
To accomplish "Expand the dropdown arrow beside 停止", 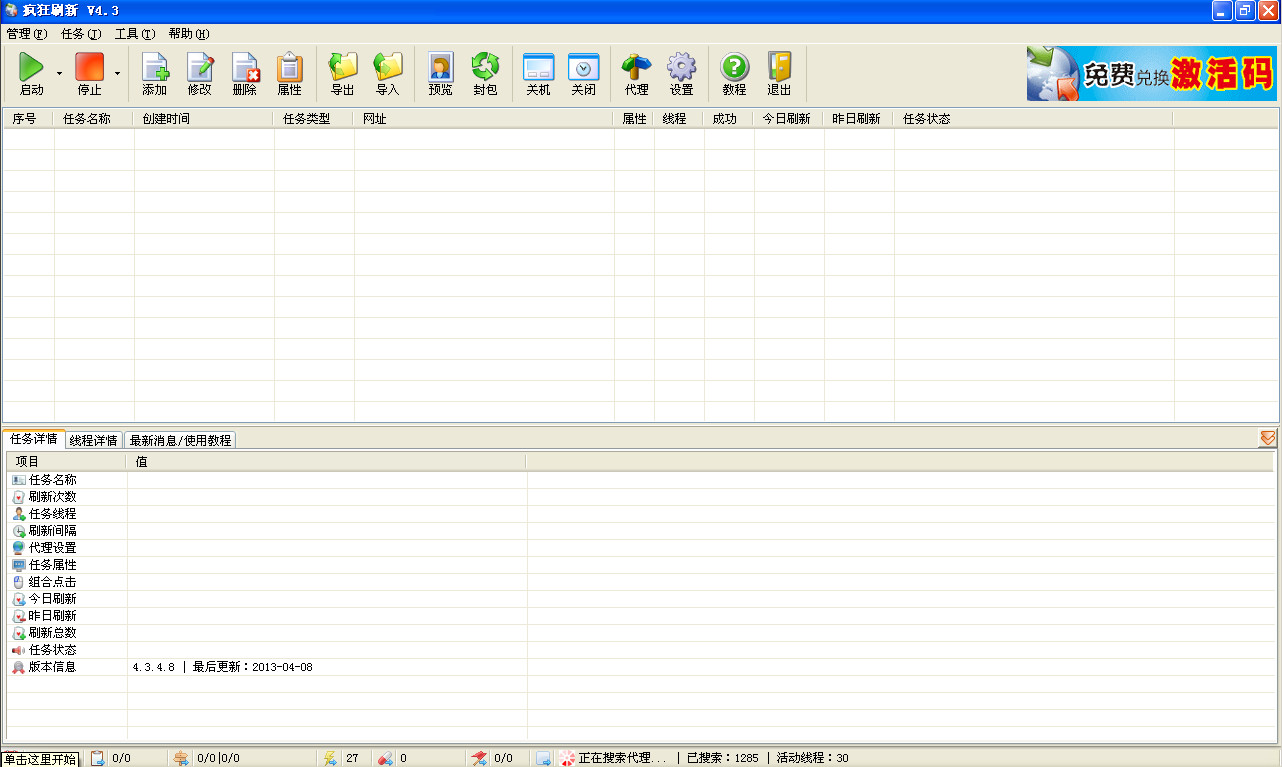I will click(x=117, y=74).
